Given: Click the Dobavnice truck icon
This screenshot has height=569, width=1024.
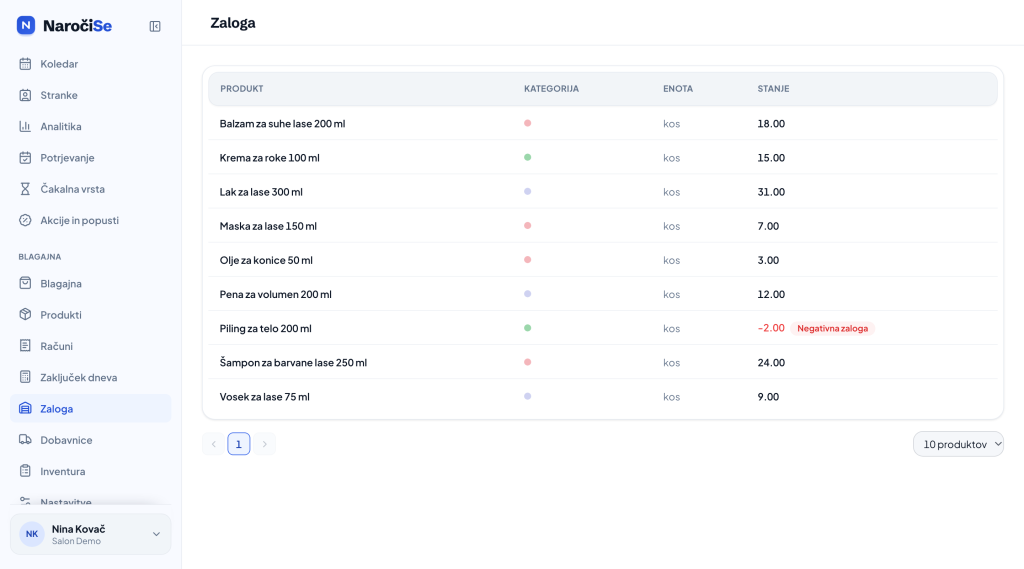Looking at the screenshot, I should (x=25, y=440).
